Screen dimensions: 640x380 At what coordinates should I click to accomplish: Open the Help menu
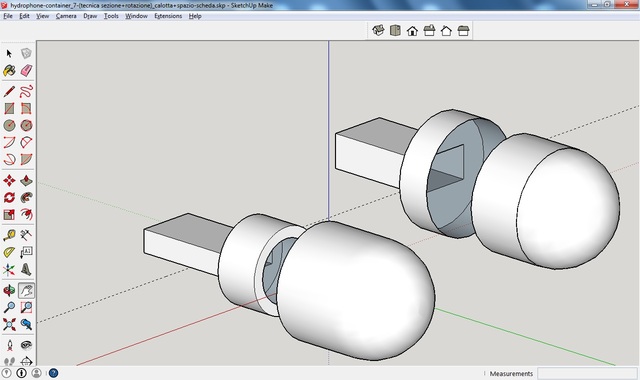[x=195, y=16]
